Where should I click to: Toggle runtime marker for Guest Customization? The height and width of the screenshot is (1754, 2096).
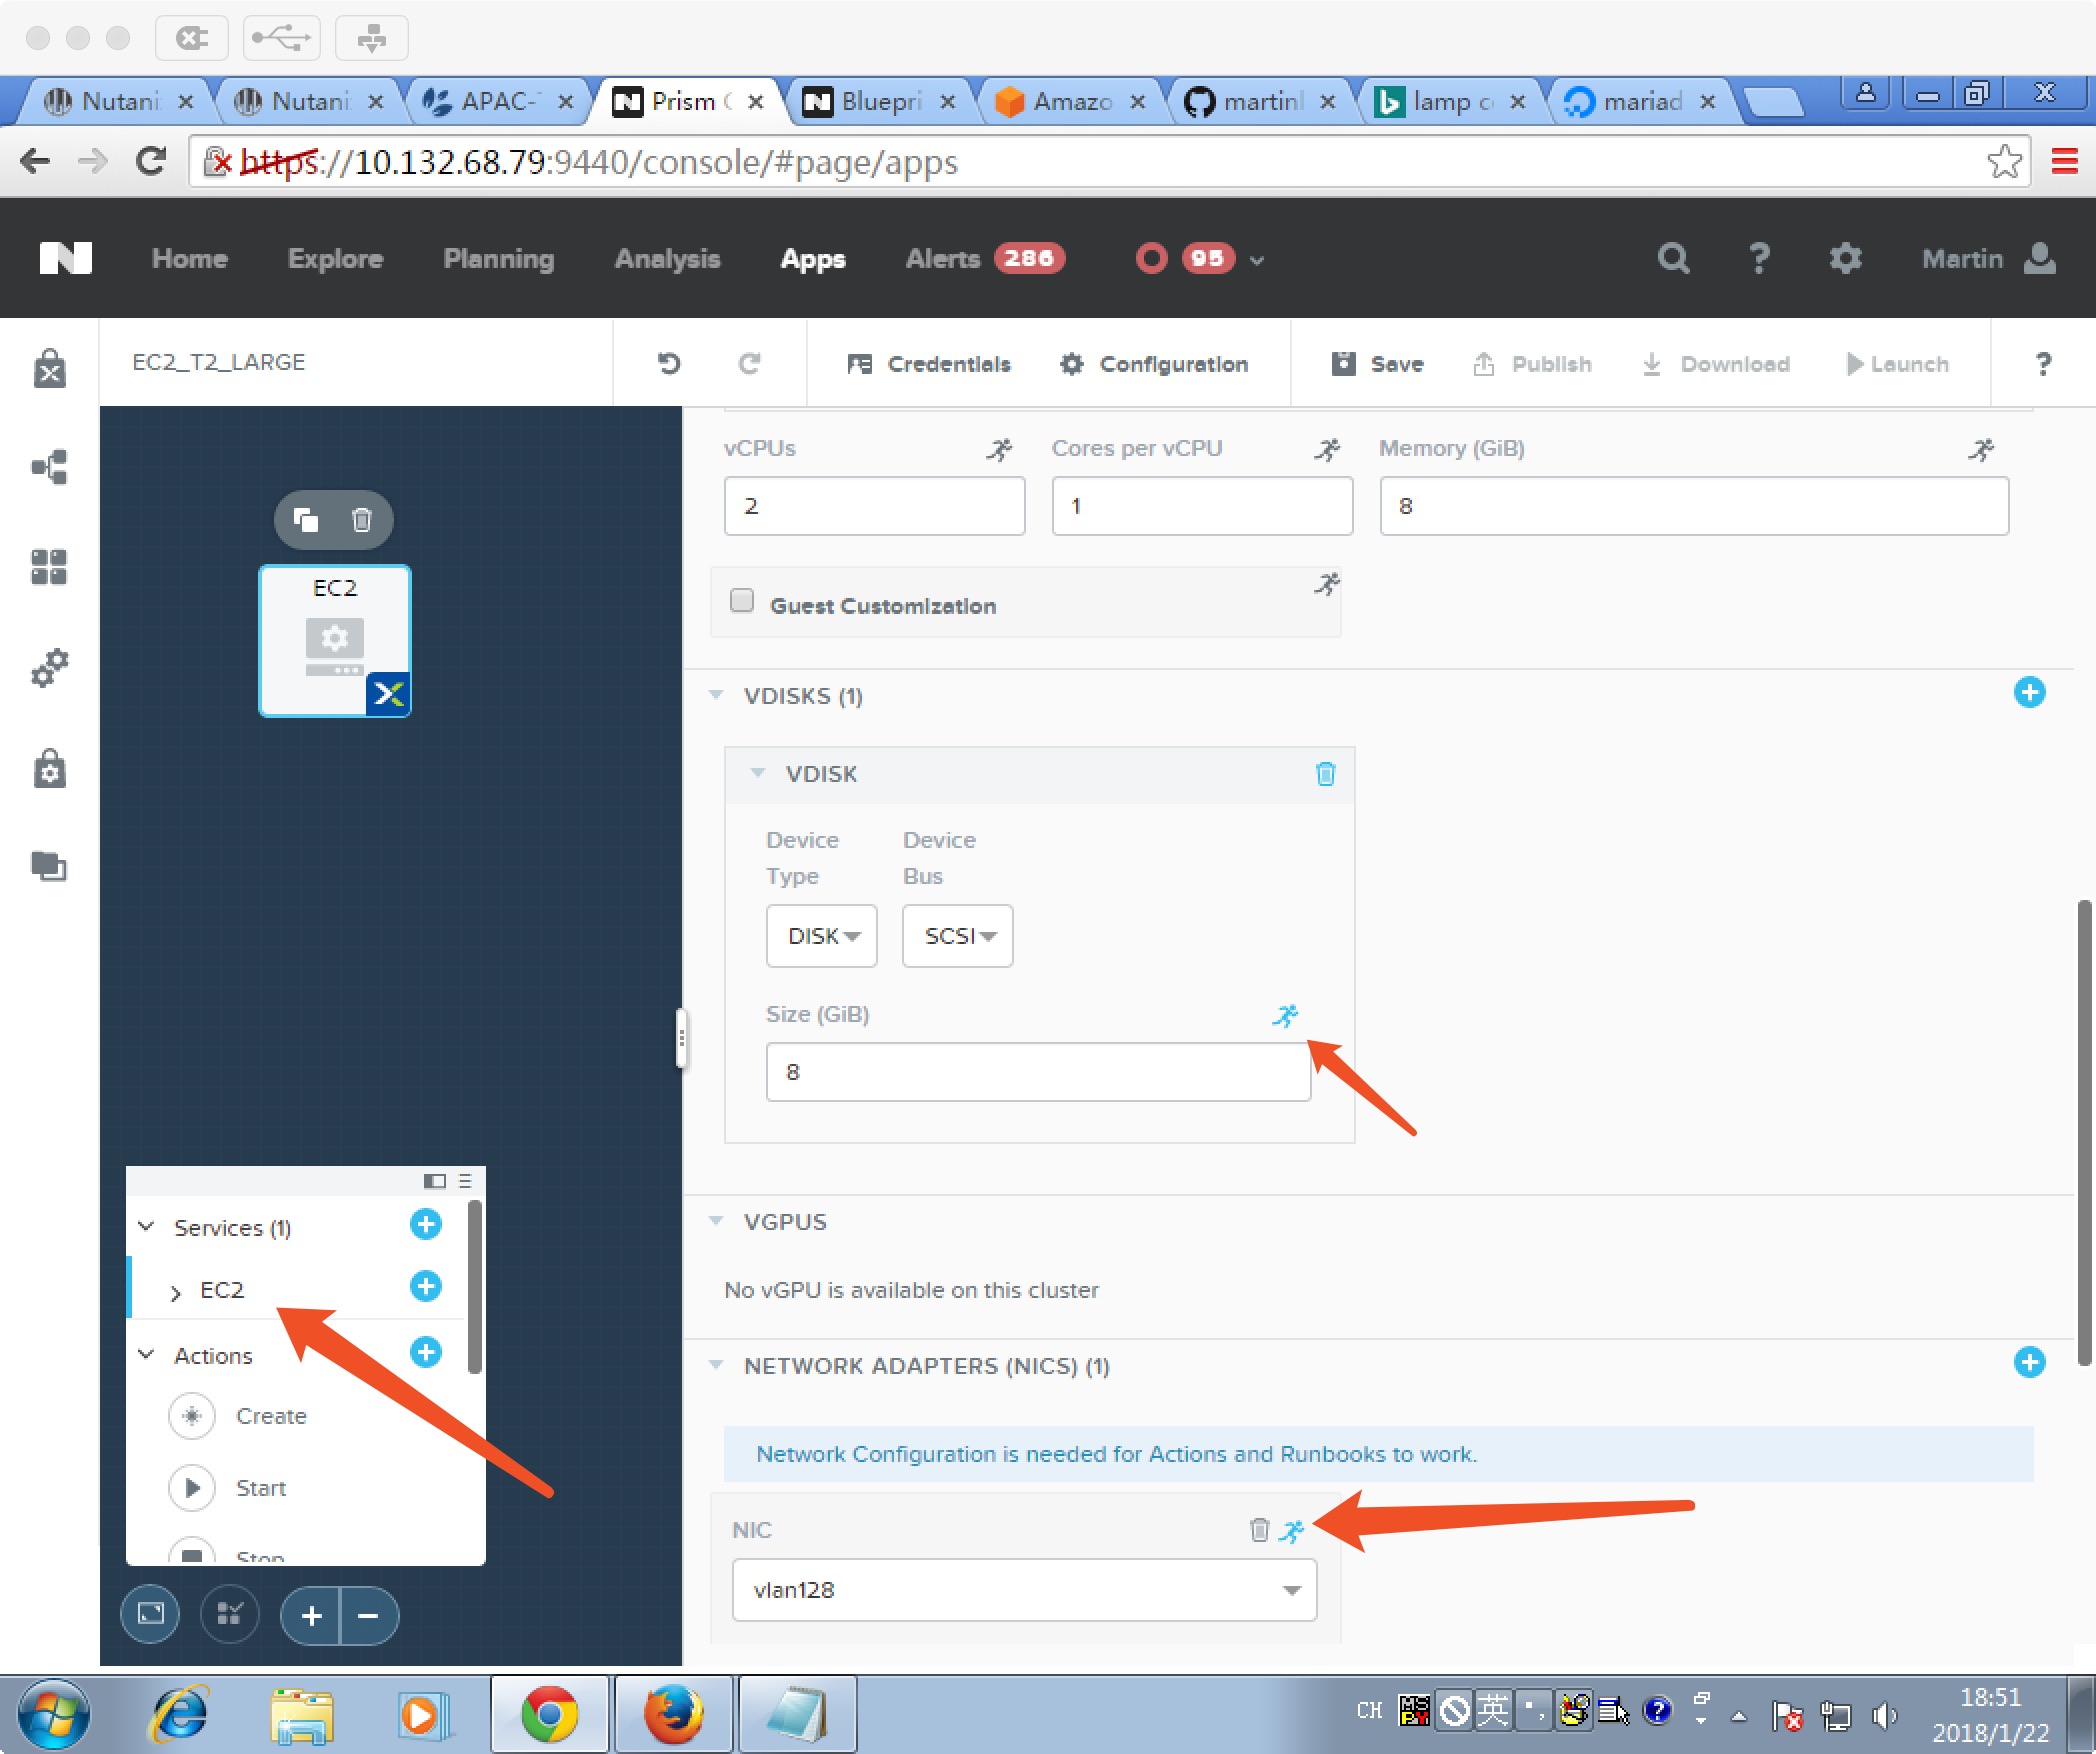[1327, 584]
